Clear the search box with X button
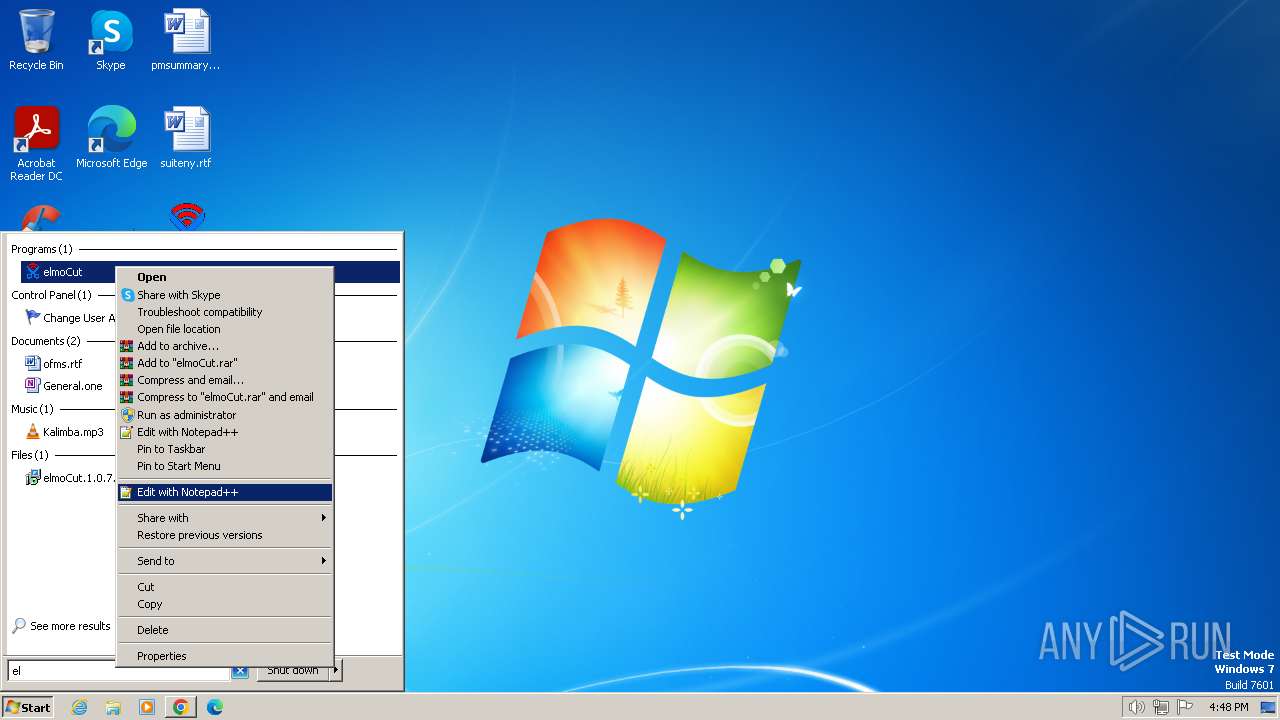This screenshot has height=720, width=1280. coord(240,671)
